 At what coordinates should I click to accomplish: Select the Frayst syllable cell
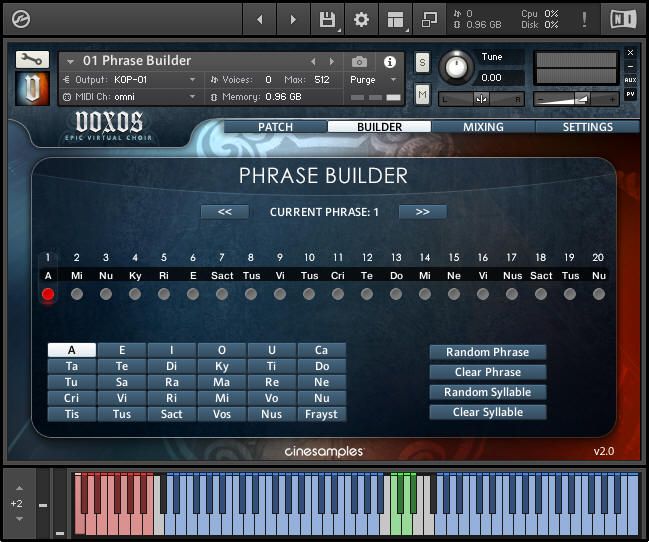pyautogui.click(x=321, y=414)
